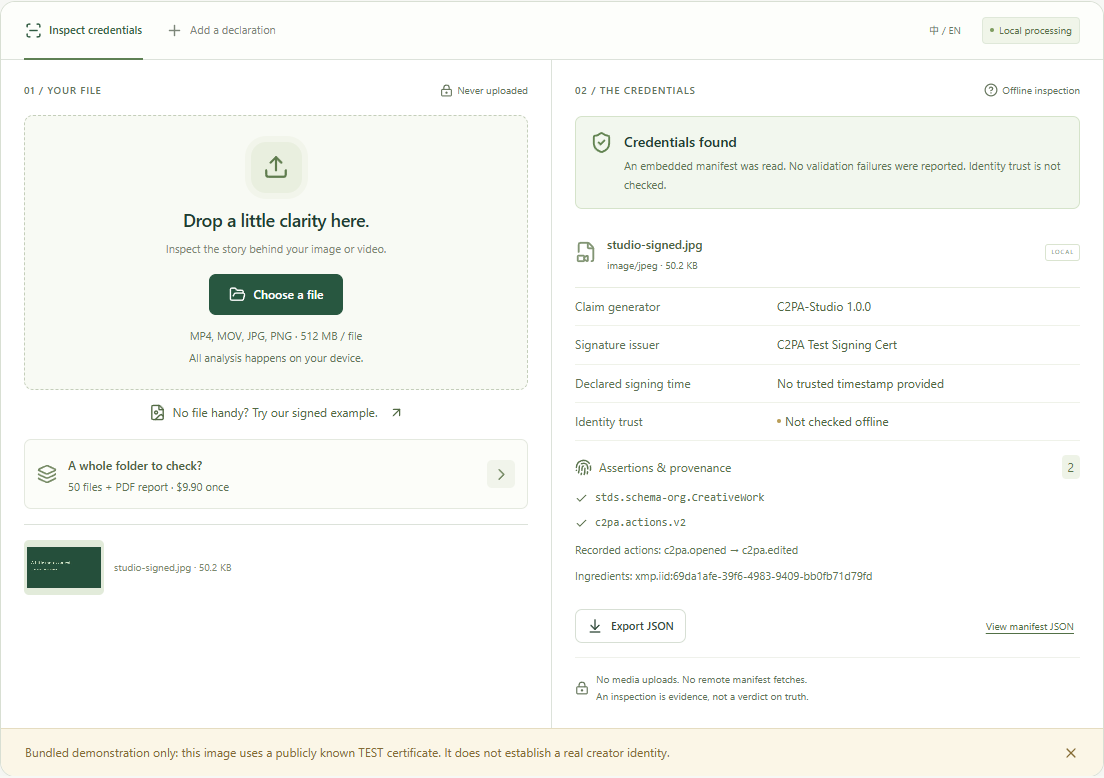
Task: Click the Never uploaded lock icon
Action: coord(446,90)
